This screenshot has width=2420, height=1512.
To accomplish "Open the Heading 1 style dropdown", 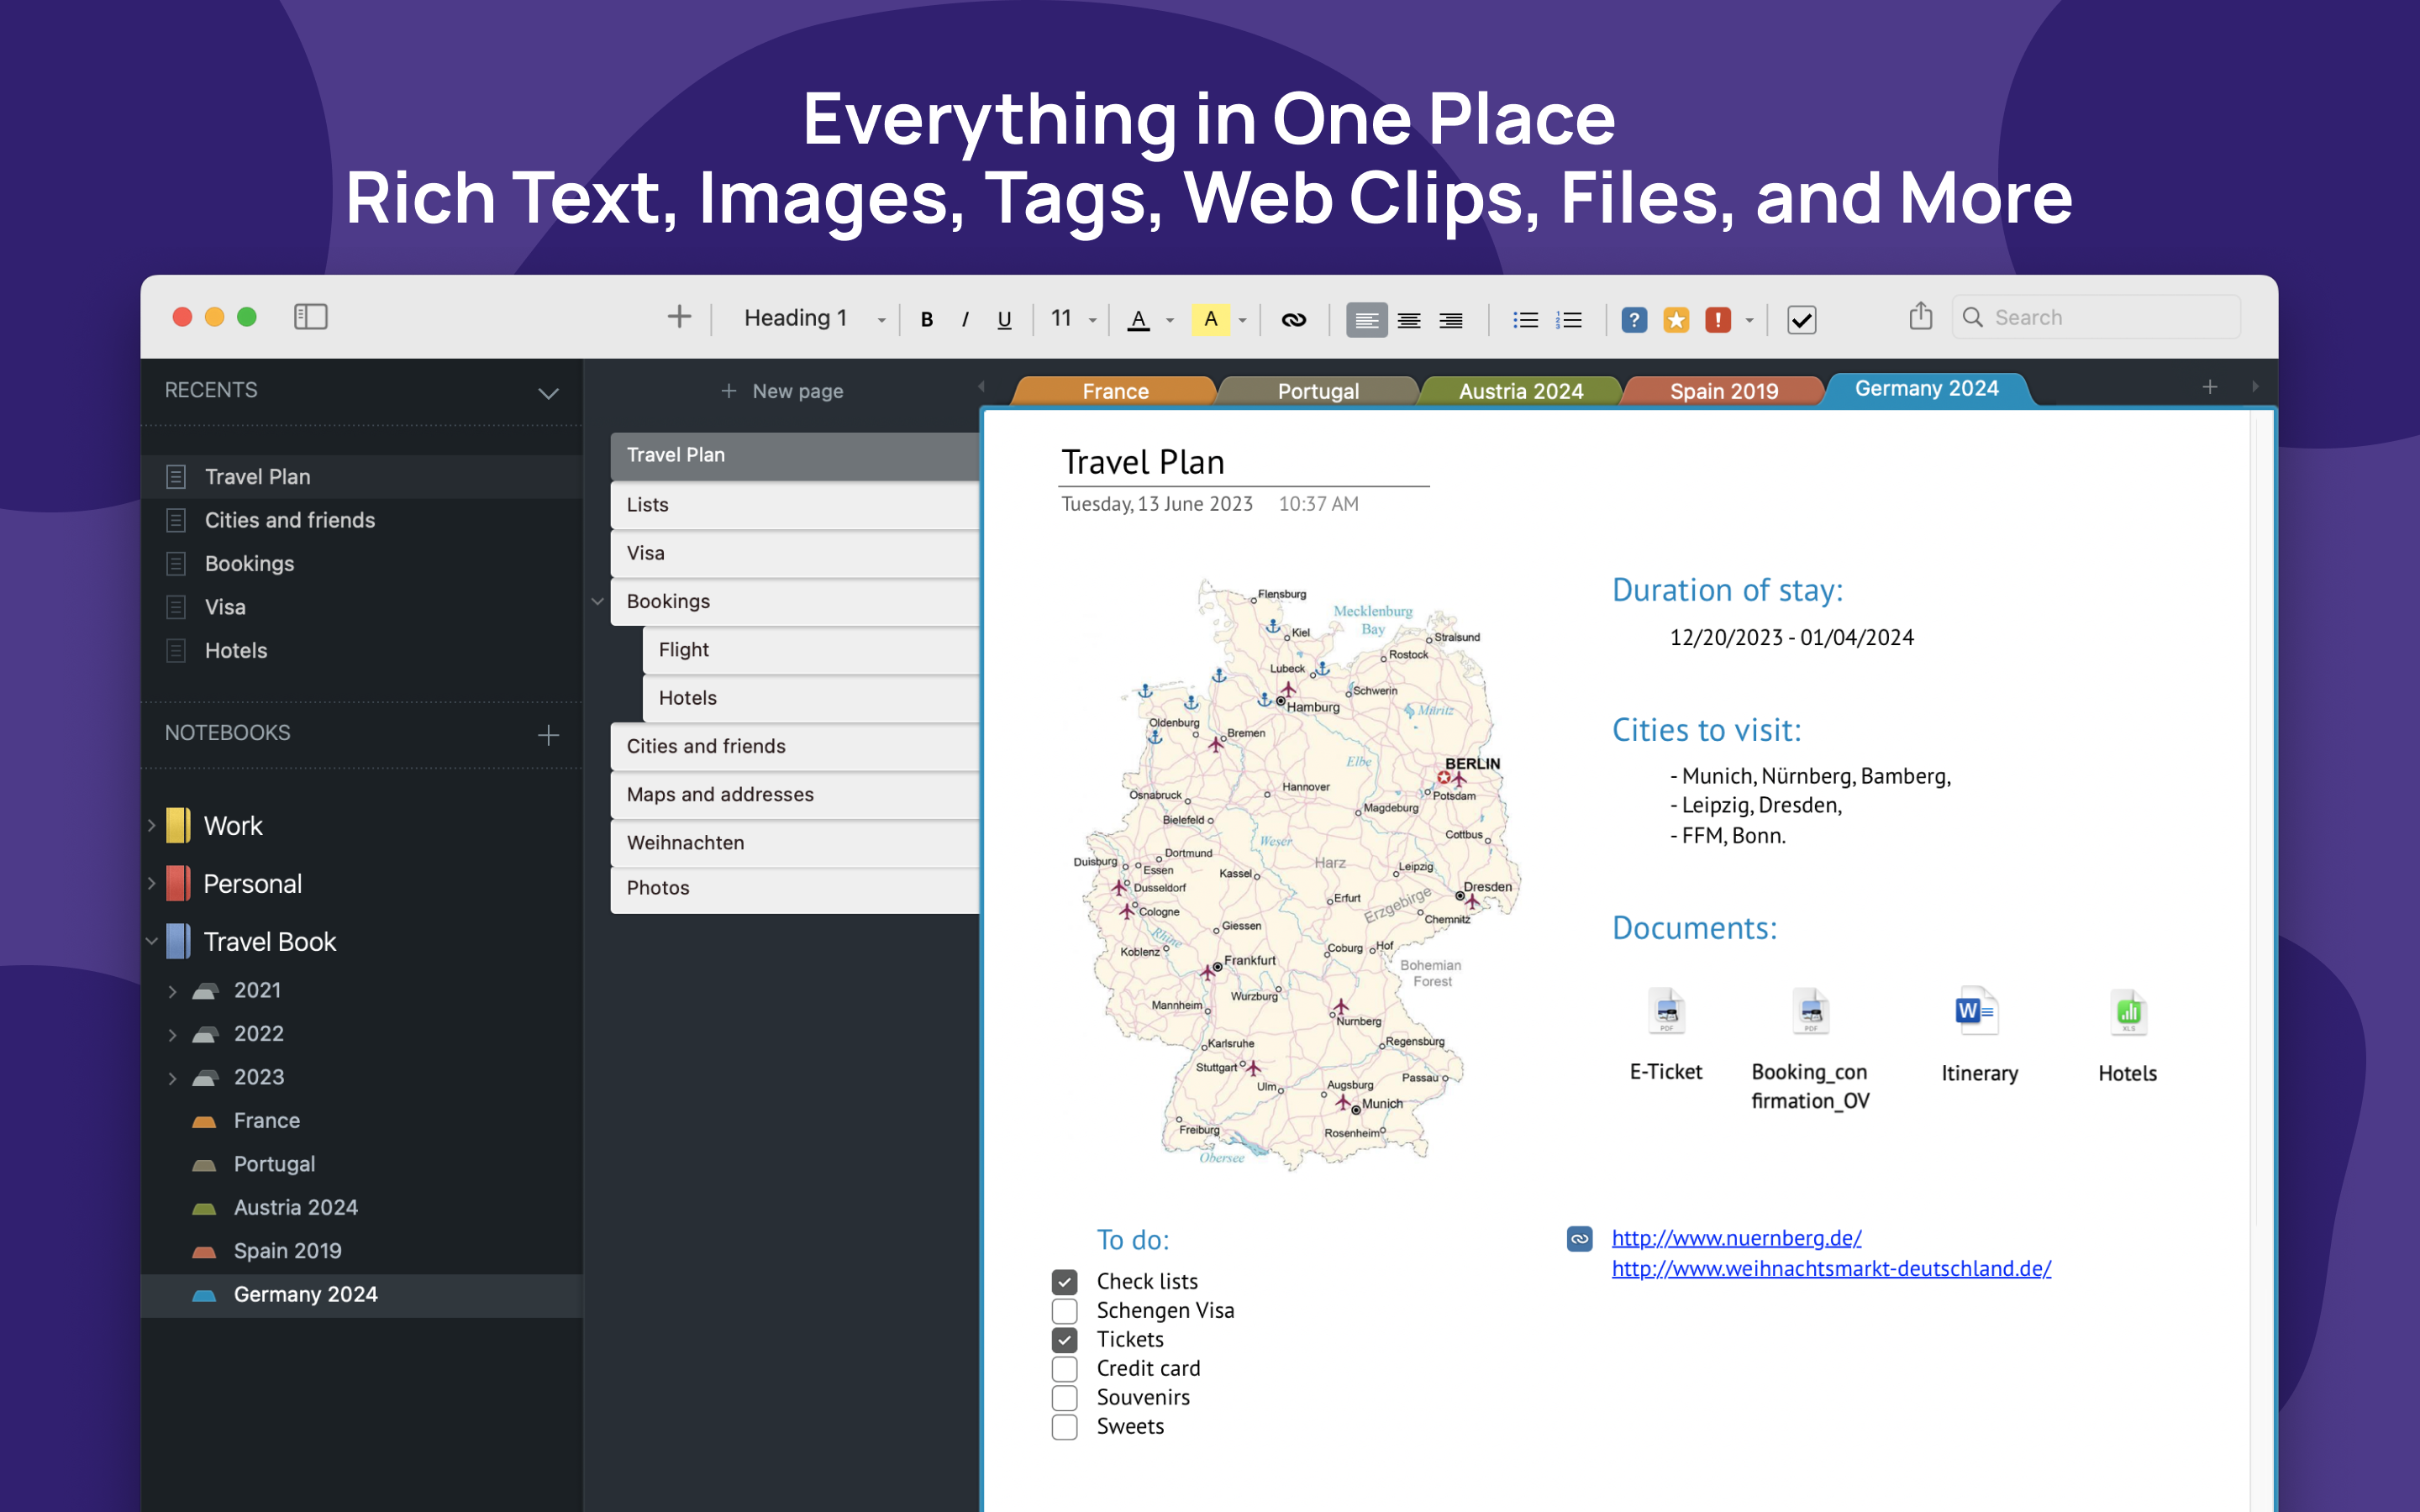I will coord(880,318).
